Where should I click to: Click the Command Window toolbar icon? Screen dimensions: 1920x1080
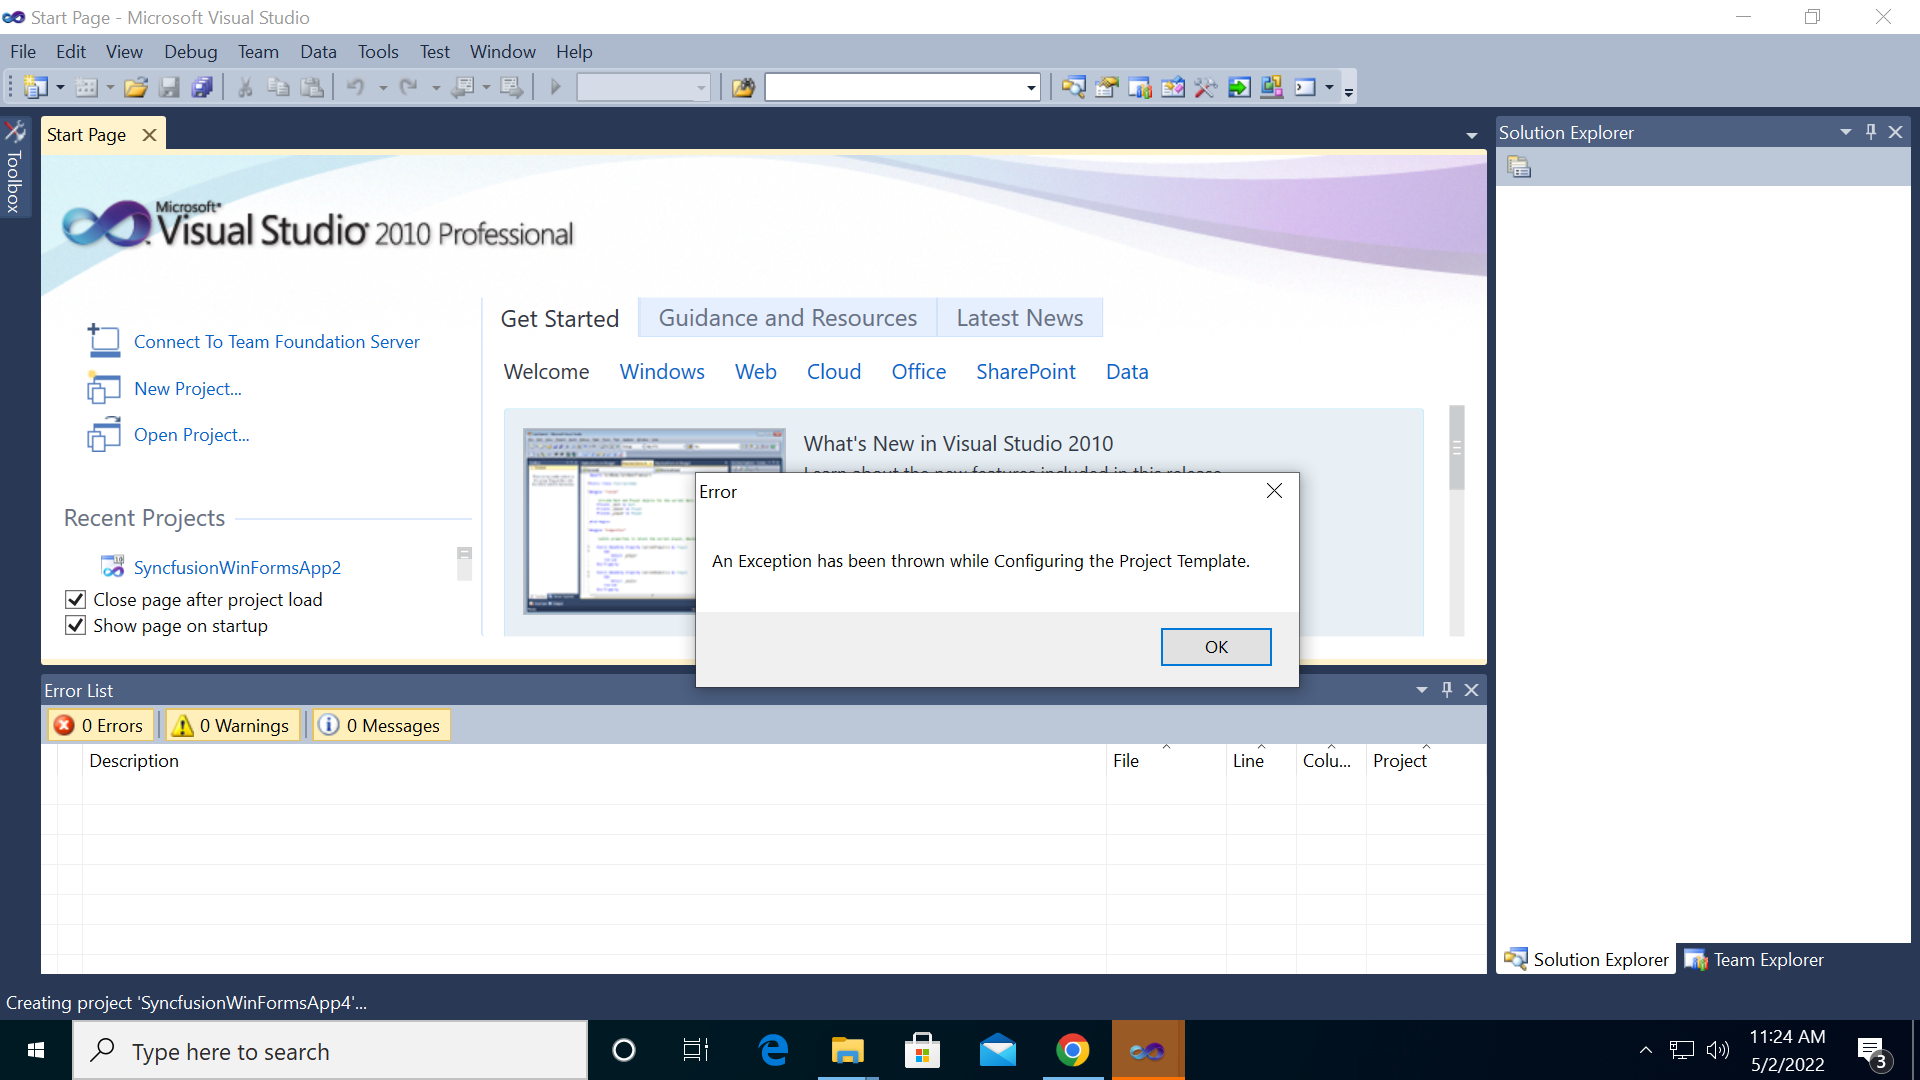(1305, 88)
